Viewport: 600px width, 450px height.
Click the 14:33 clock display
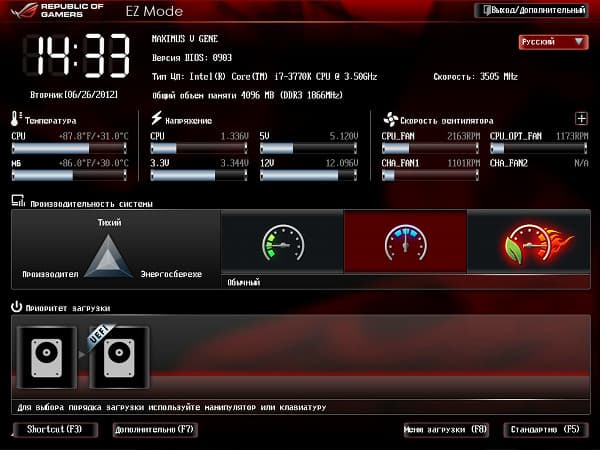[76, 56]
